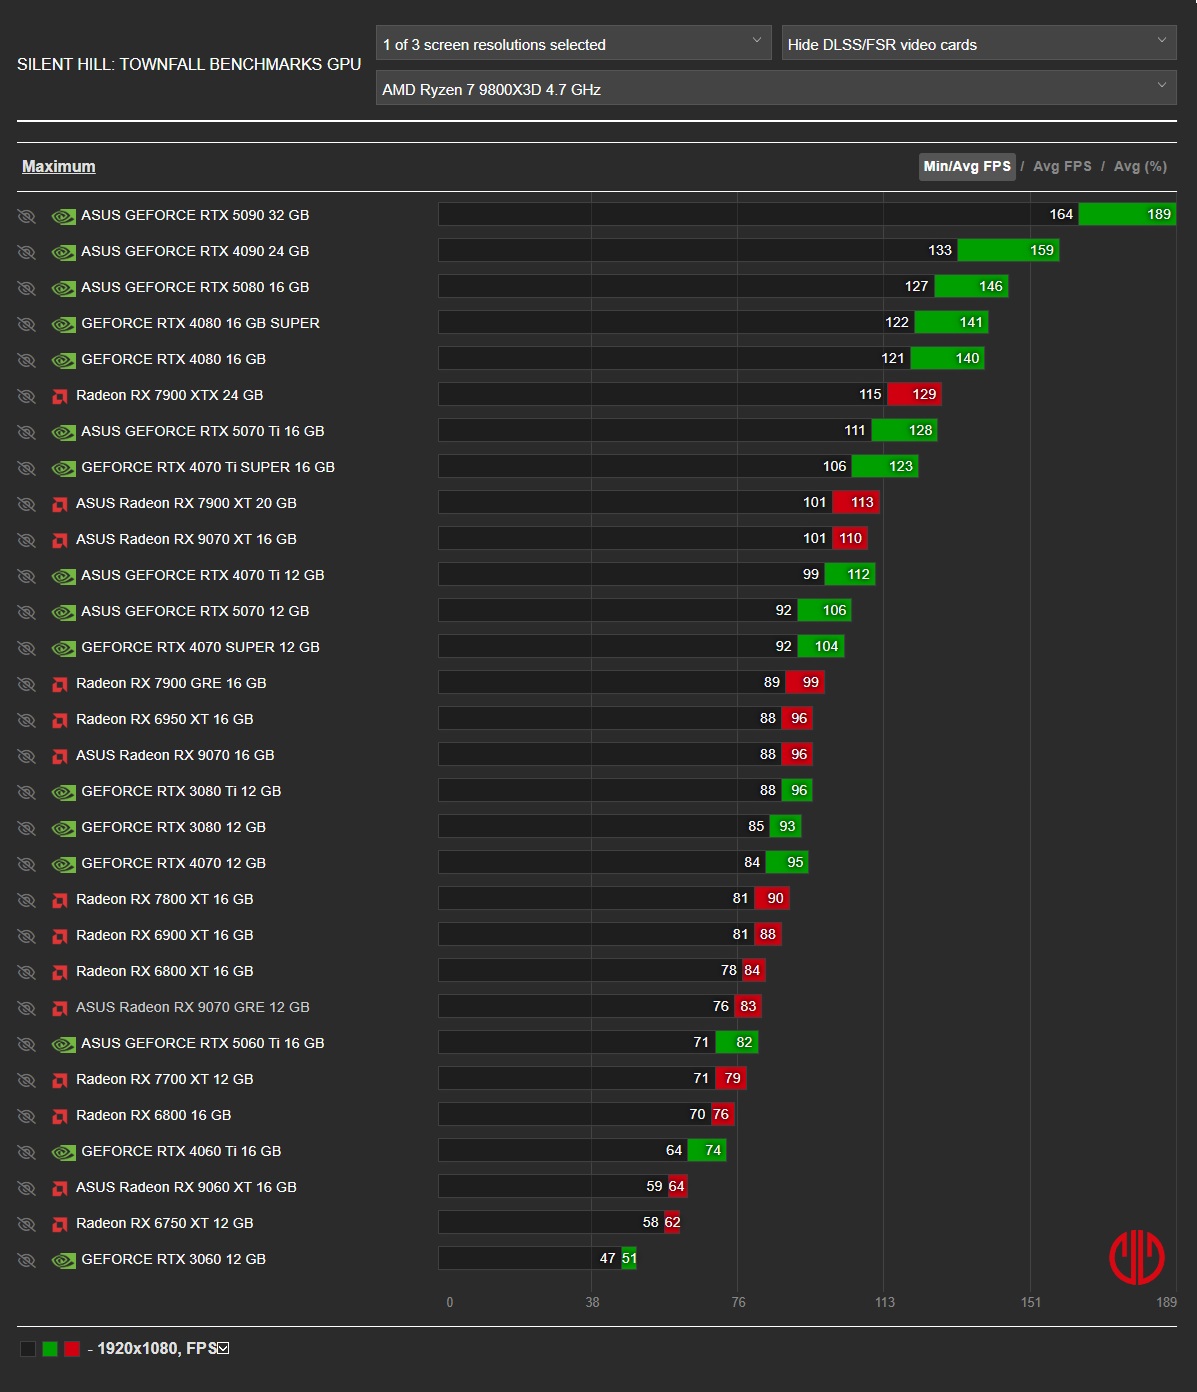Click the Maximum quality preset link

(59, 167)
